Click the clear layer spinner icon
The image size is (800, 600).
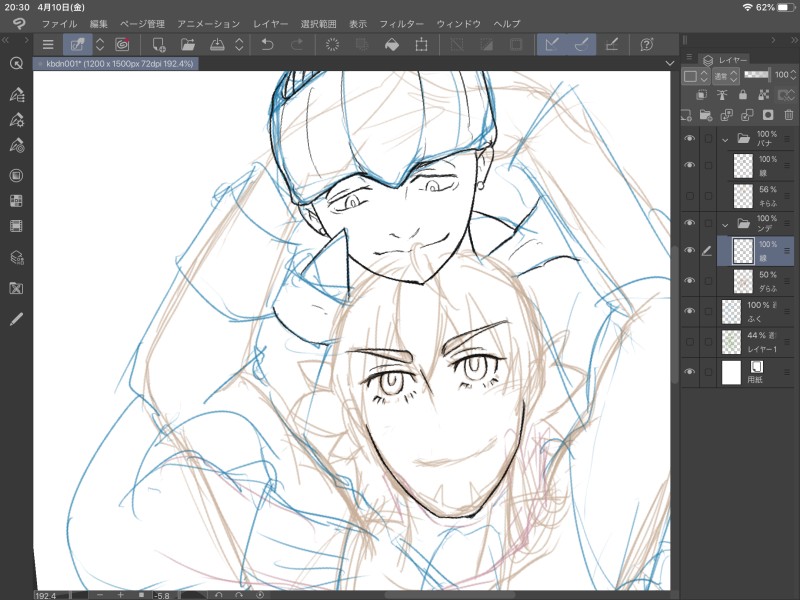click(x=332, y=45)
